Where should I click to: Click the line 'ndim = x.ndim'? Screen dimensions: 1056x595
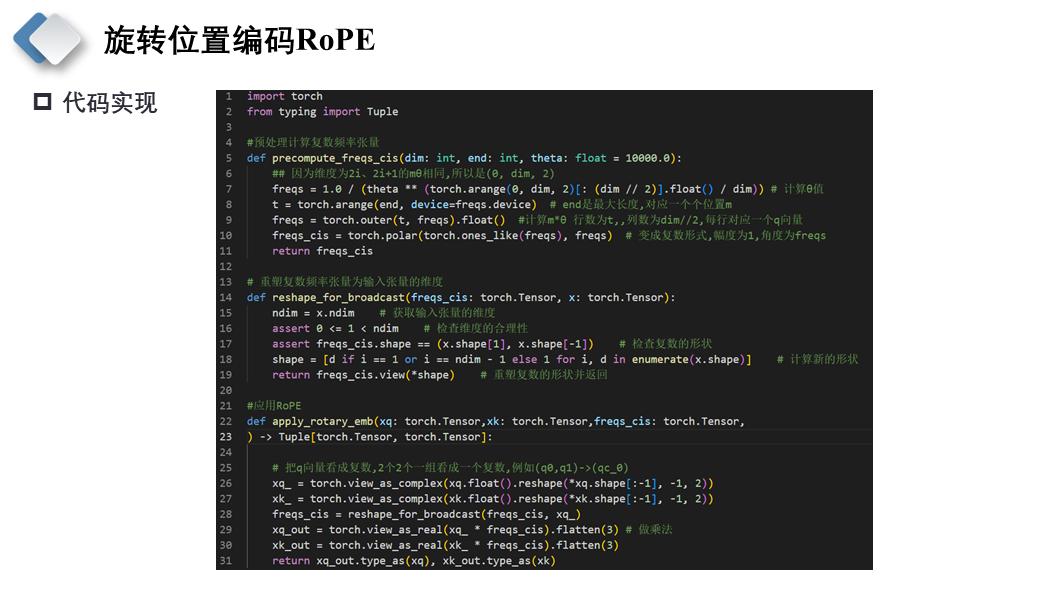point(383,313)
